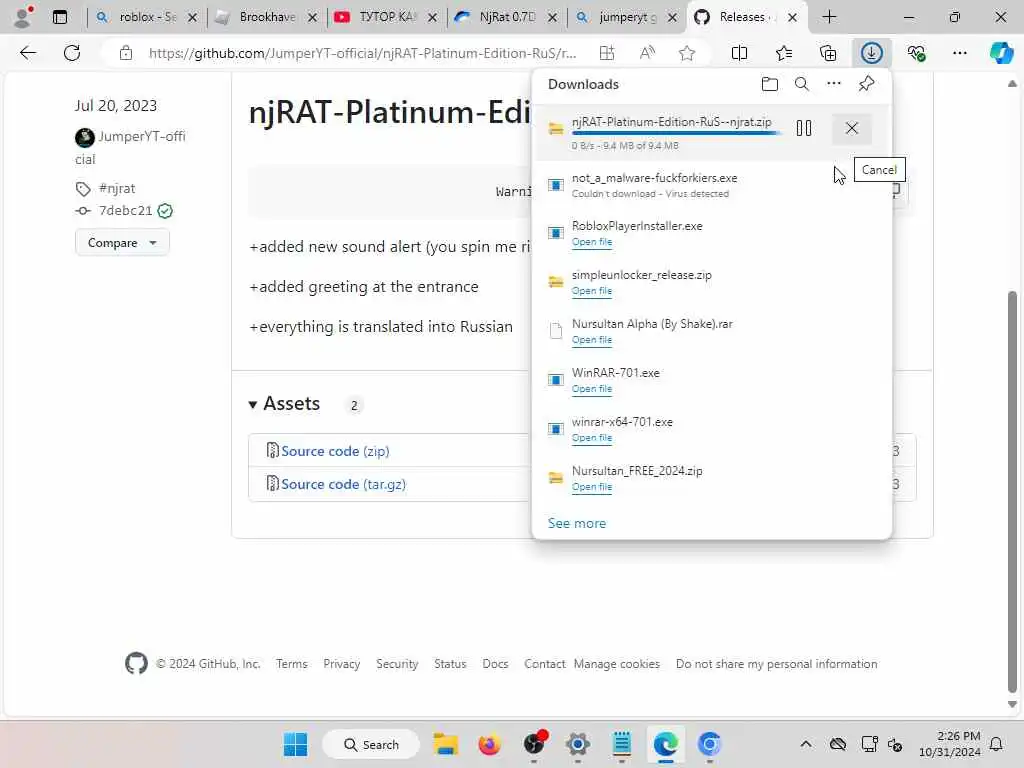Switch to jumperyt search tab
The image size is (1024, 768).
(627, 17)
